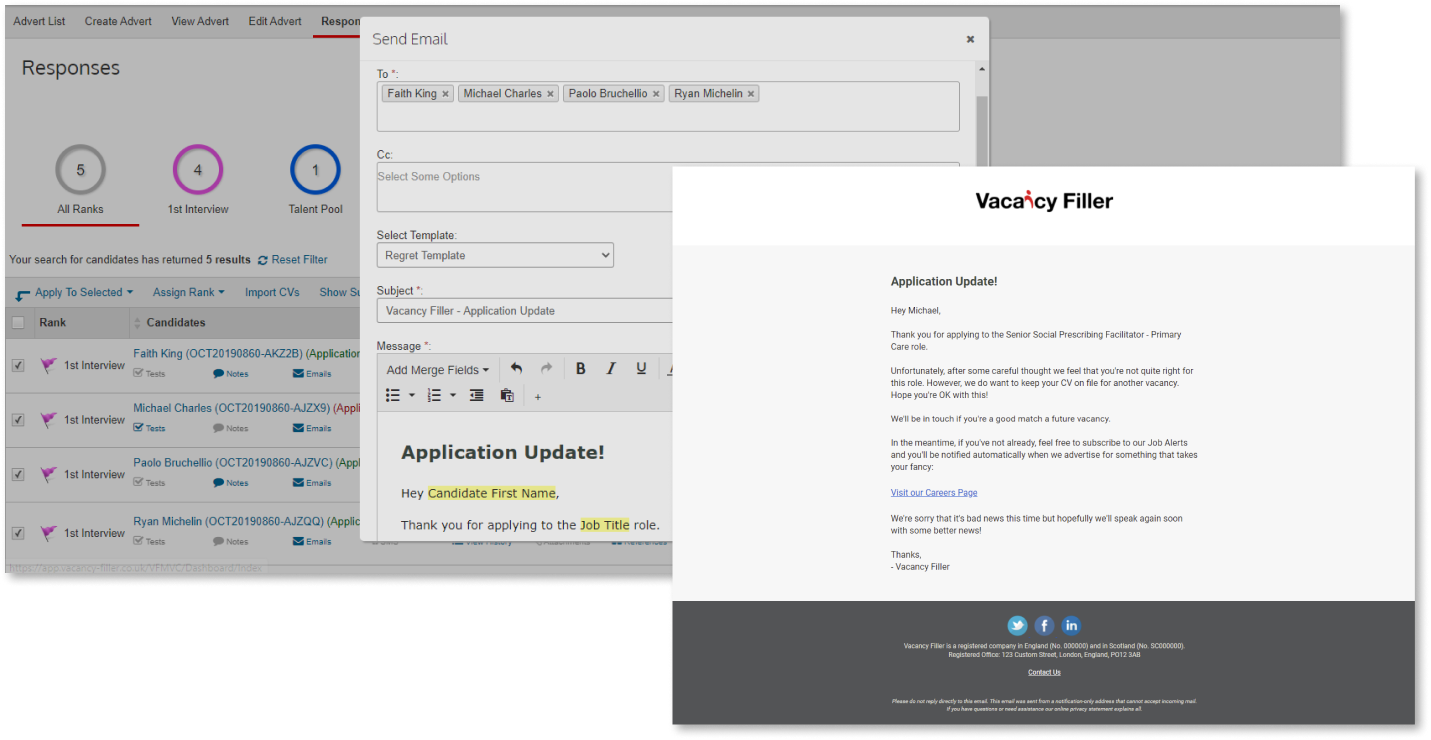Click the paste as text icon
Image resolution: width=1431 pixels, height=740 pixels.
(x=507, y=396)
